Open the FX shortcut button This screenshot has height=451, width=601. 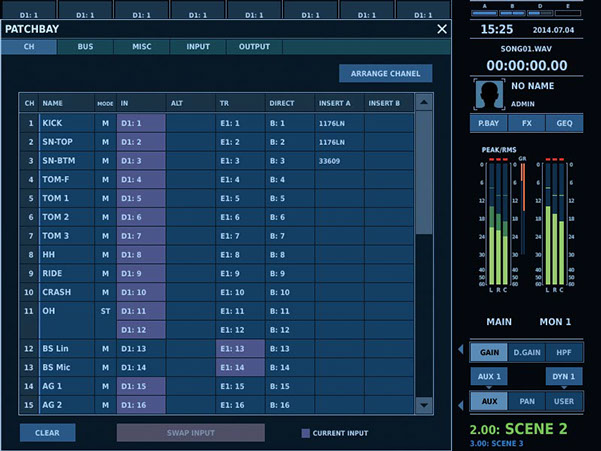pos(526,124)
